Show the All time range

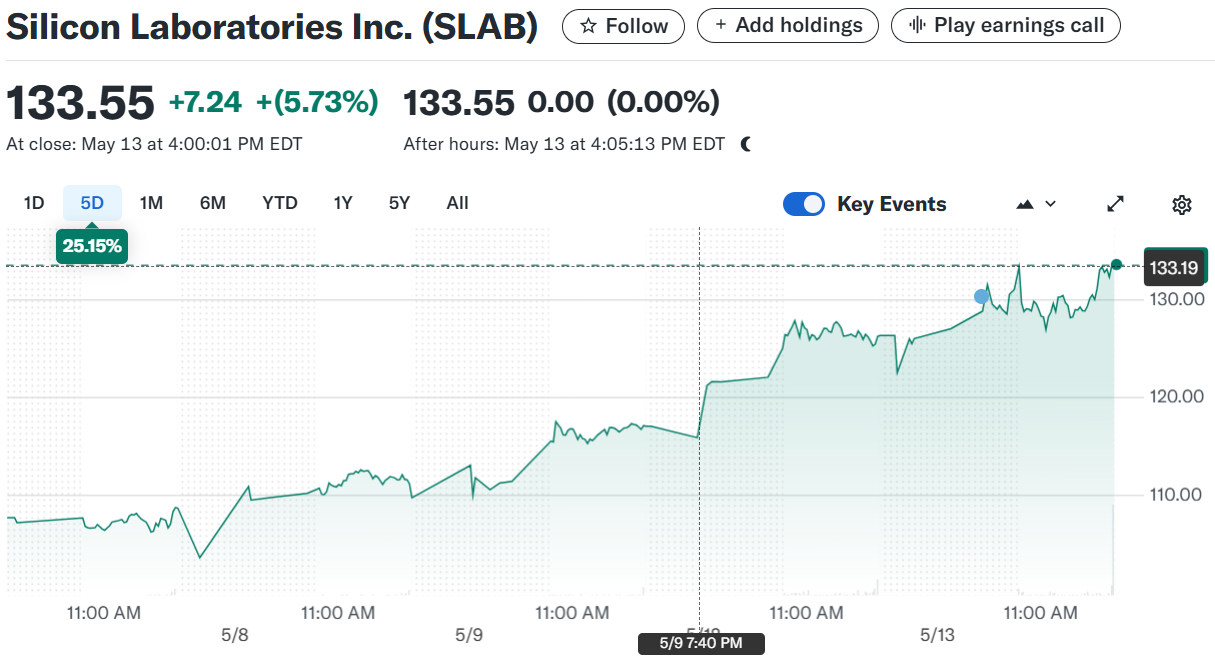point(457,203)
